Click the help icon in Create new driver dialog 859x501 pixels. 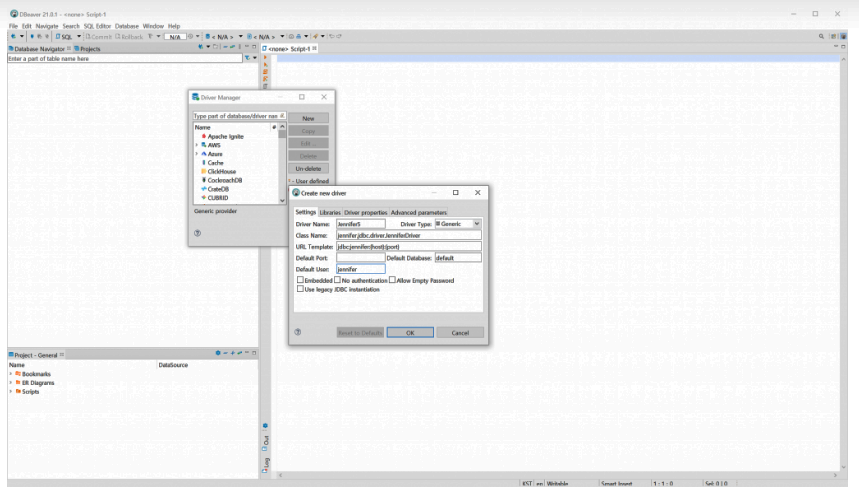tap(299, 332)
